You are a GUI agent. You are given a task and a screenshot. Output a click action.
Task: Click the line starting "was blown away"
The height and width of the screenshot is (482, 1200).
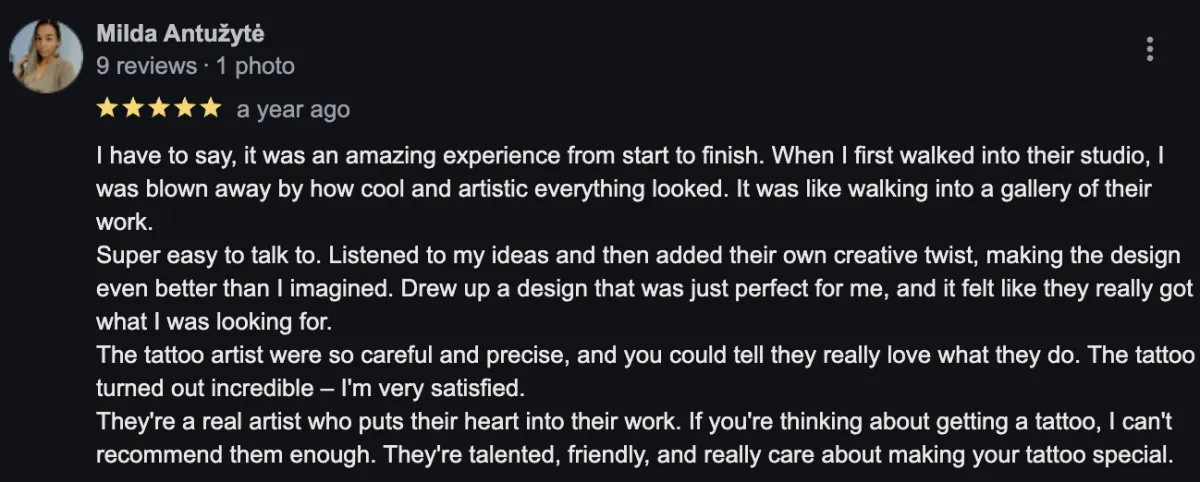click(624, 189)
